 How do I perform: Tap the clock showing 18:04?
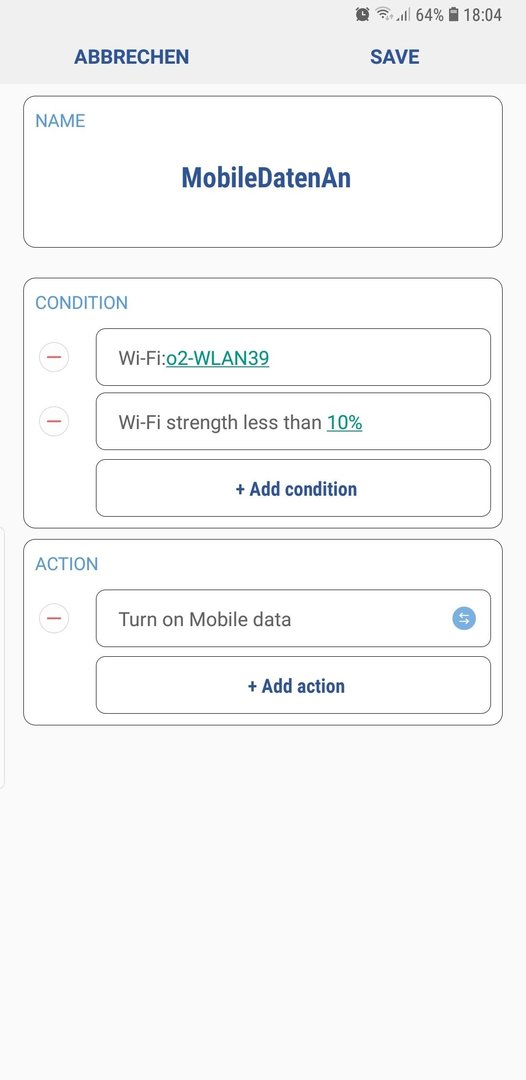tap(483, 14)
